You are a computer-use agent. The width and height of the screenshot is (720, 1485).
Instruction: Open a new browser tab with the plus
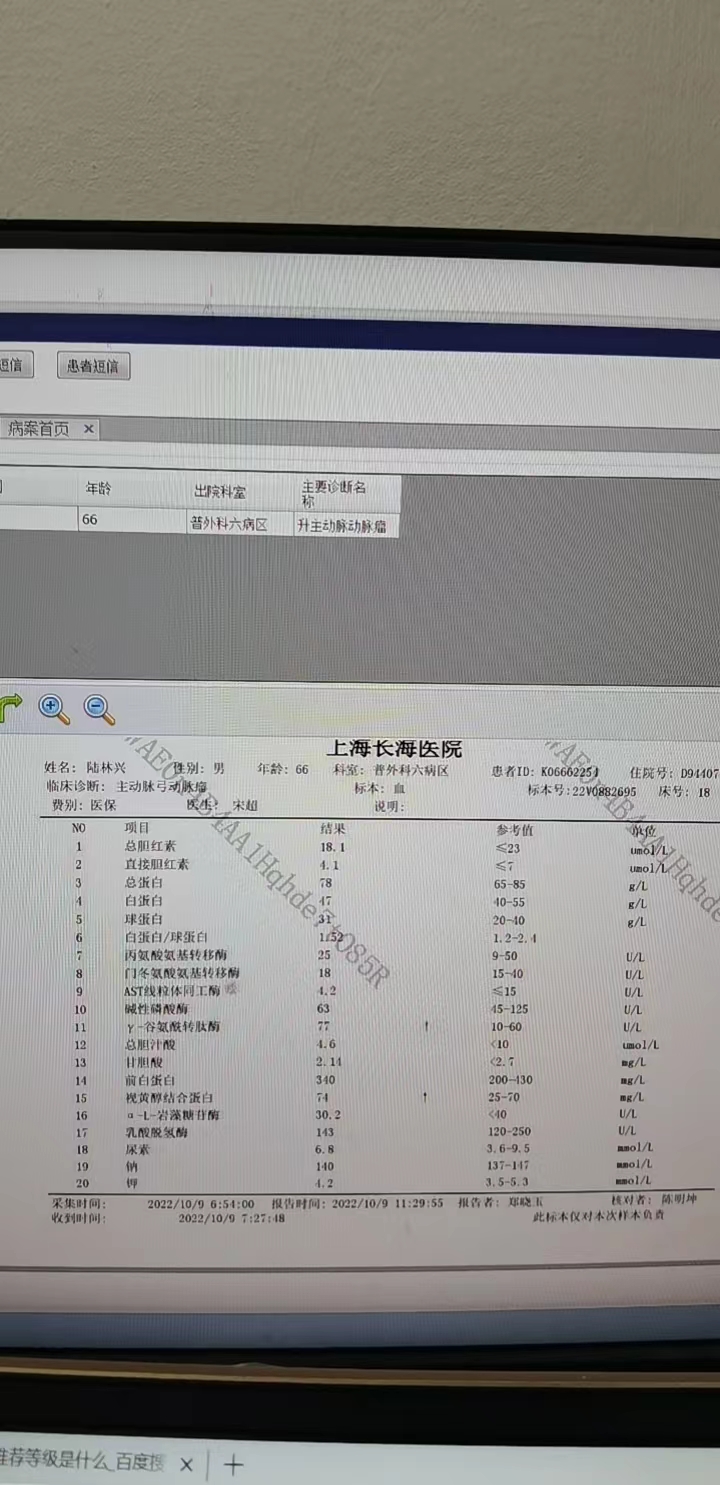(x=233, y=1465)
